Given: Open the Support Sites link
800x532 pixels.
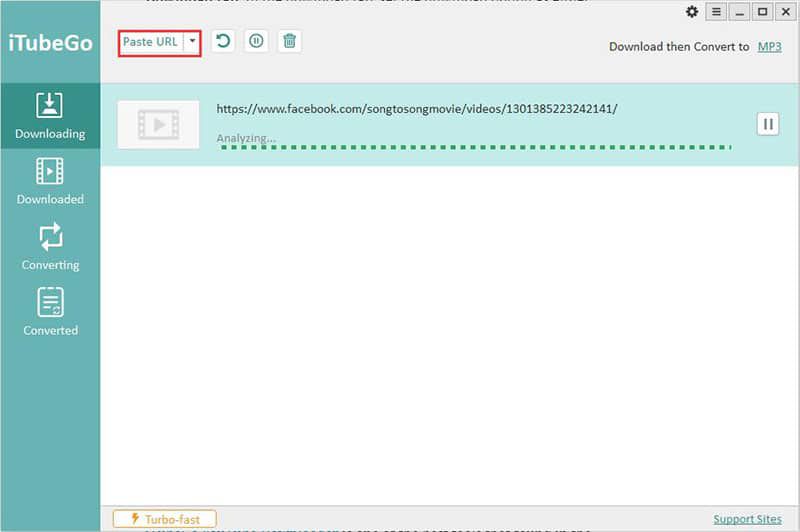Looking at the screenshot, I should pos(747,519).
